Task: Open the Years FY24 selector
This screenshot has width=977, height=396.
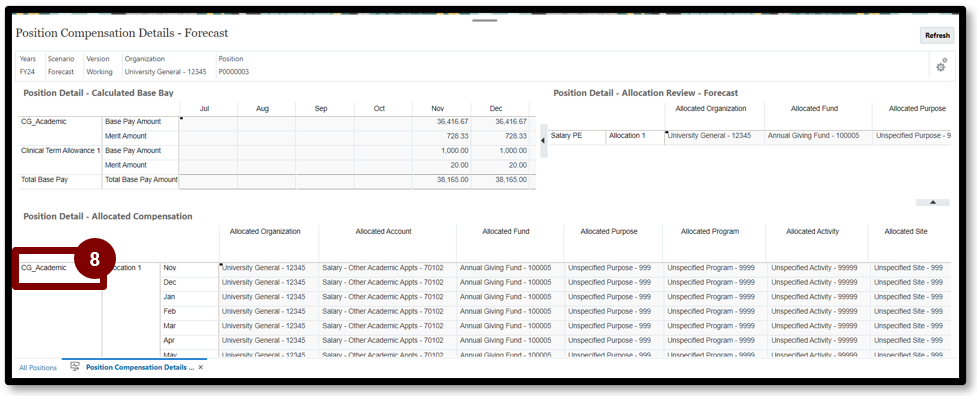Action: (28, 65)
